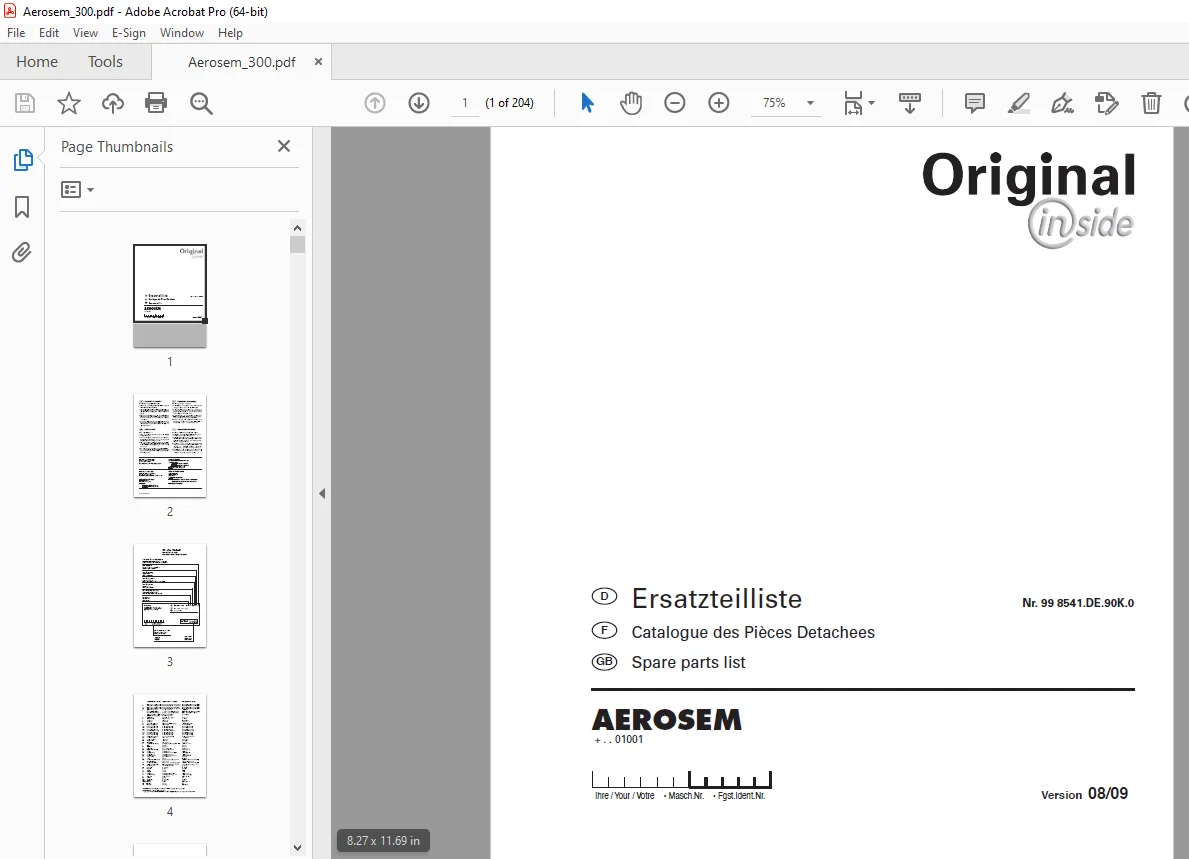Click the Nr. 99 8541.DE.90K.0 text

pyautogui.click(x=1078, y=603)
